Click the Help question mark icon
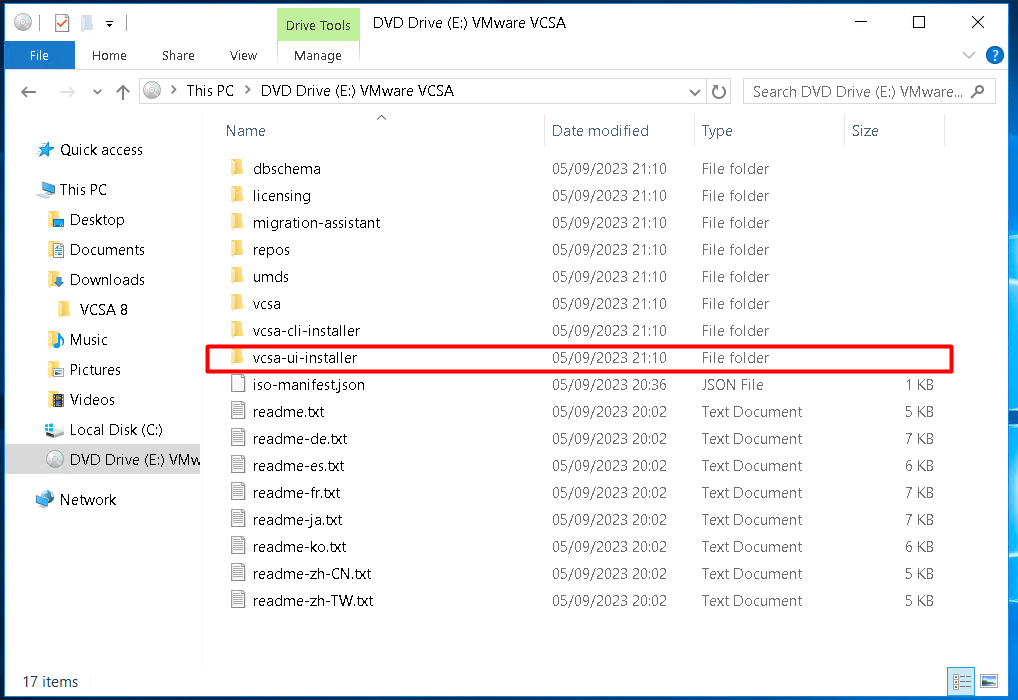This screenshot has width=1018, height=700. coord(994,56)
